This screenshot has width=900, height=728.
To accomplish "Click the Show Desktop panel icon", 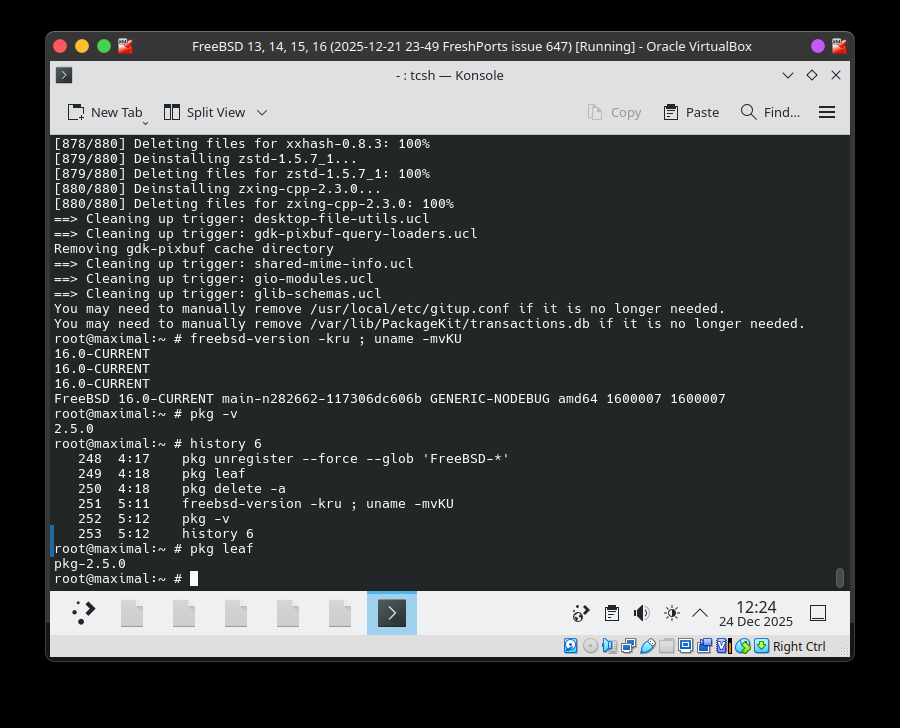I will [x=817, y=613].
